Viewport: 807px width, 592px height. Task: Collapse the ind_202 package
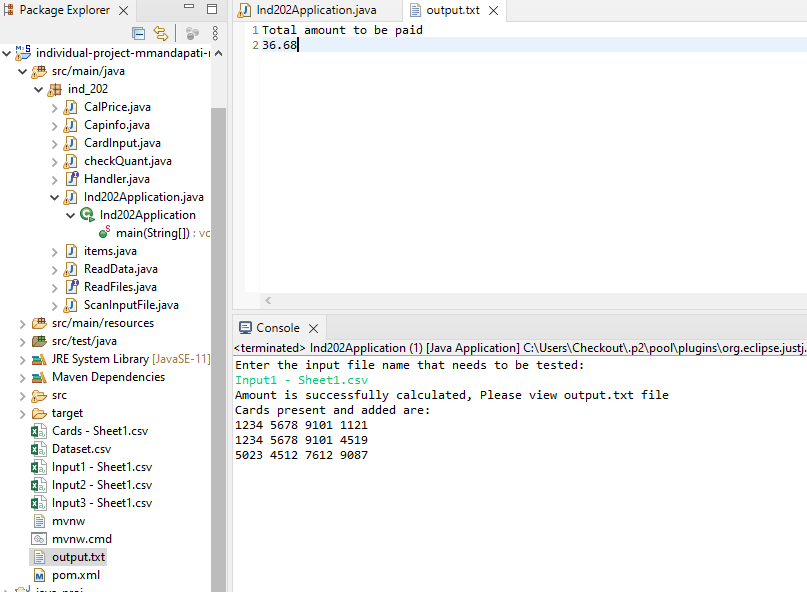pyautogui.click(x=39, y=89)
